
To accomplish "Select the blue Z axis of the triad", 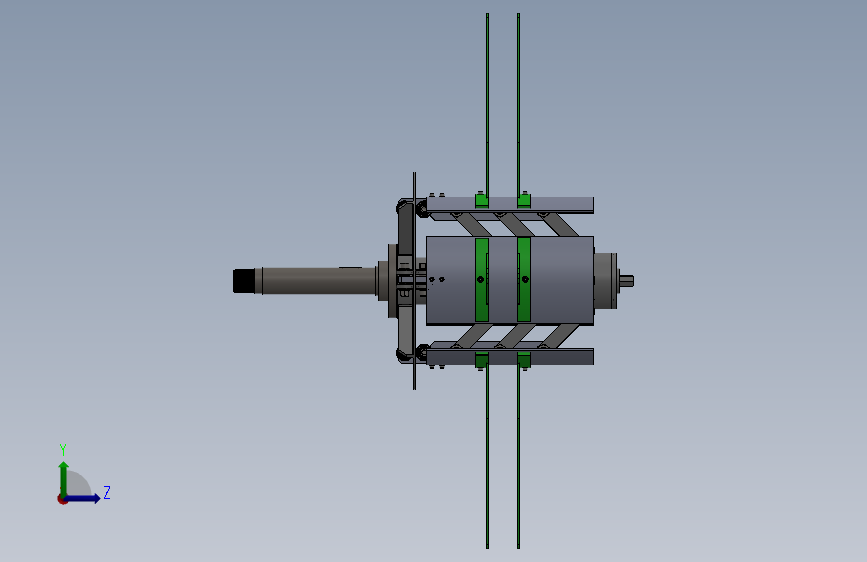I will 83,498.
